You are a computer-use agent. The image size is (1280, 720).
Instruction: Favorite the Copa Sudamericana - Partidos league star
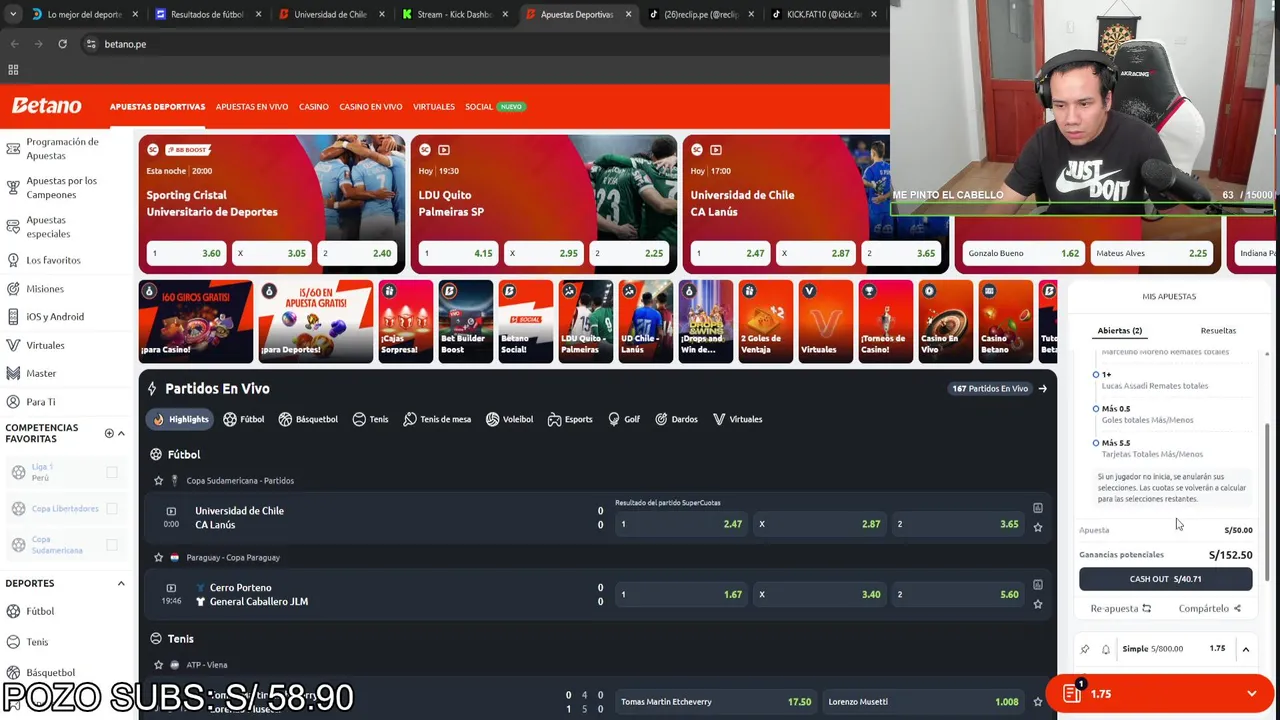click(x=158, y=481)
